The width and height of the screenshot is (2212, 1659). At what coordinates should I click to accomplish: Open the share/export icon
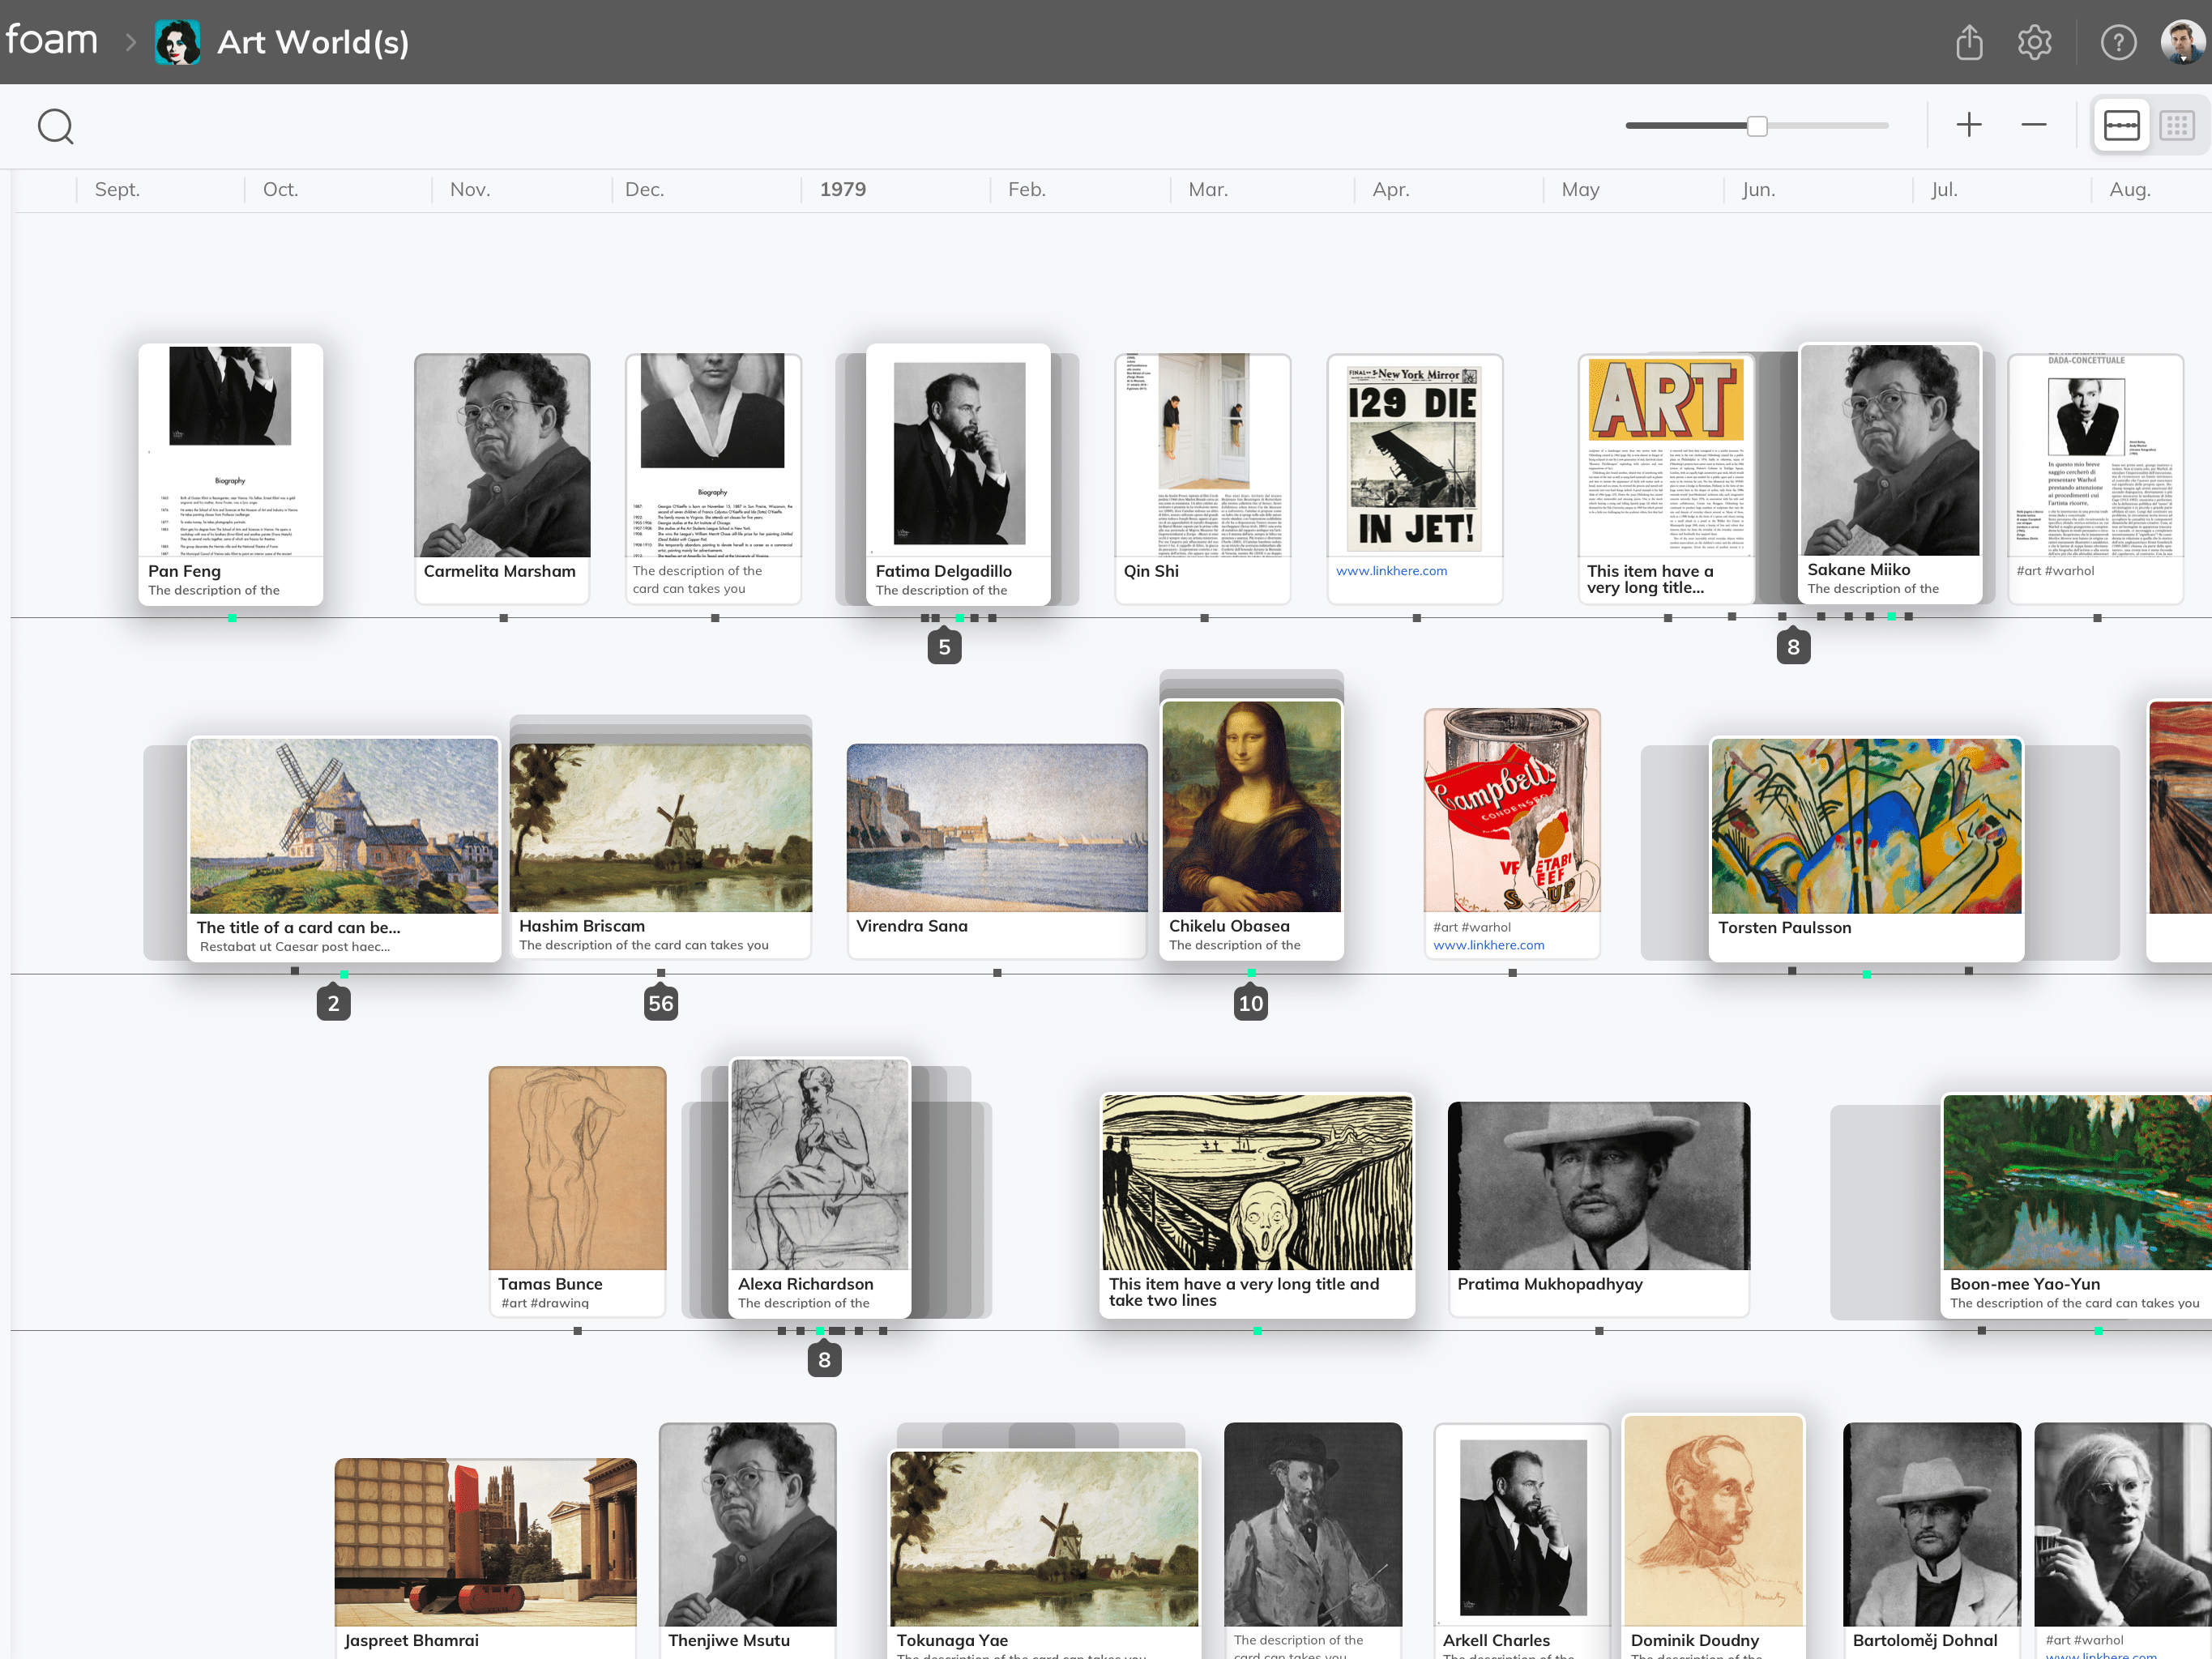point(1968,42)
